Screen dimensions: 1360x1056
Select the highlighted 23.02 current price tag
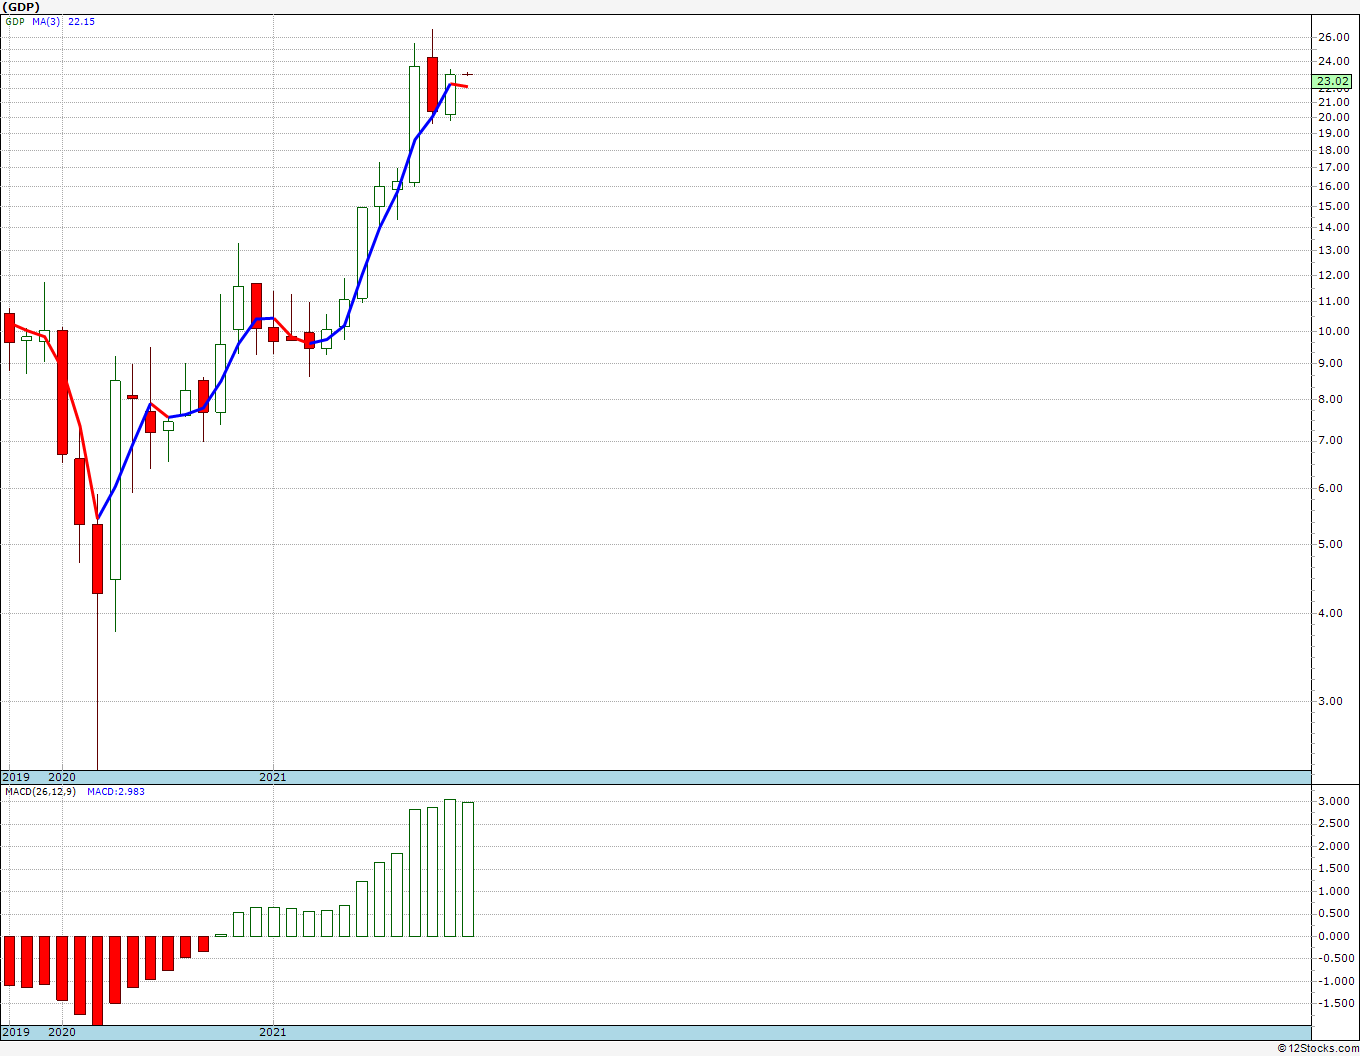click(1333, 82)
